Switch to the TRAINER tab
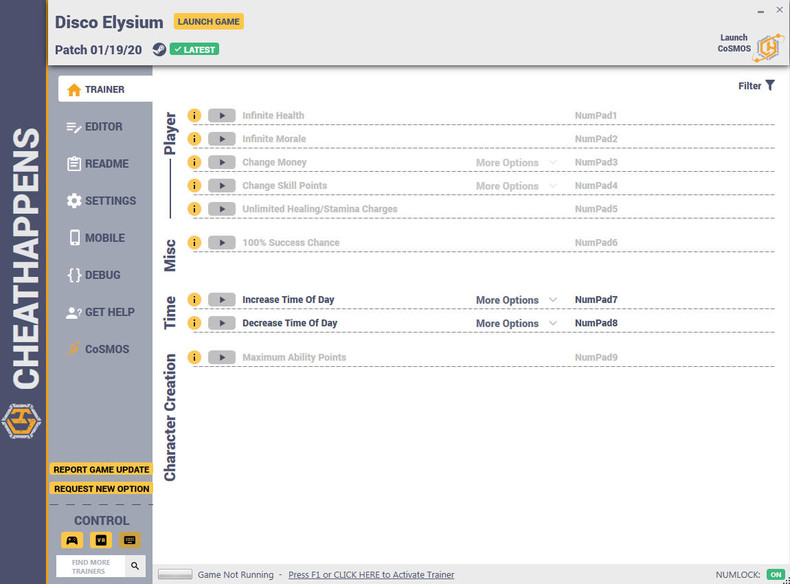This screenshot has width=790, height=584. click(105, 89)
